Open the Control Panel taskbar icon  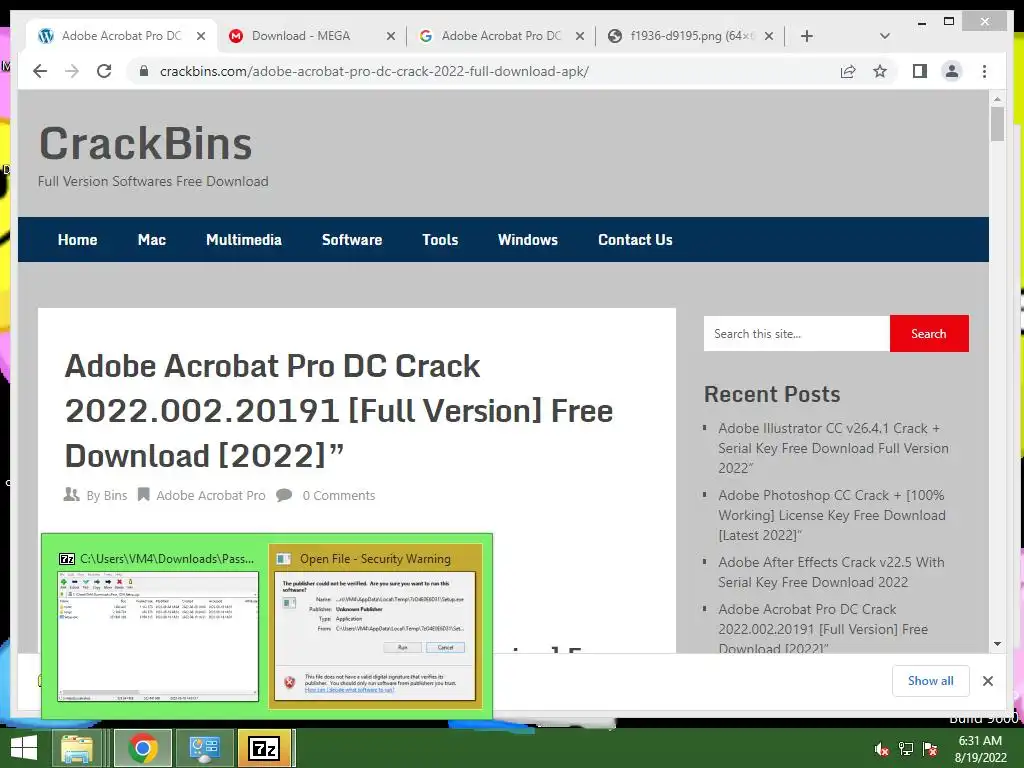[204, 748]
